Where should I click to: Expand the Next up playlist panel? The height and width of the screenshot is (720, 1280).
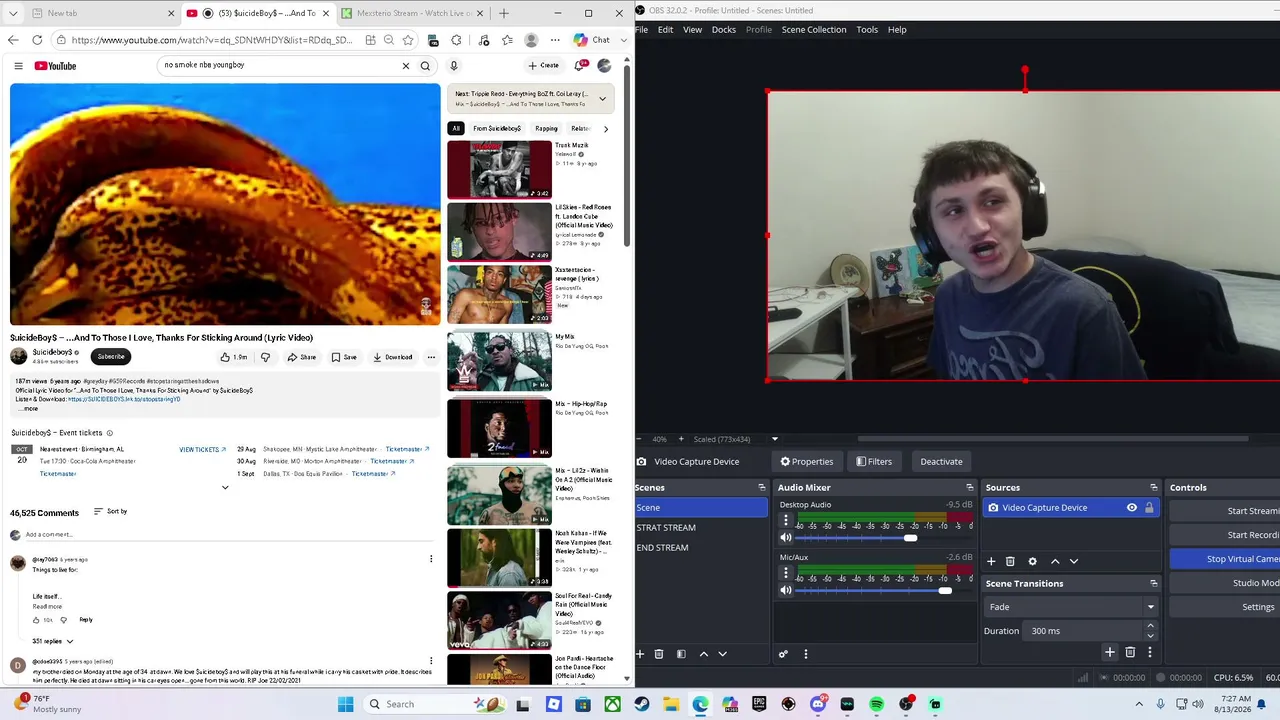point(602,99)
